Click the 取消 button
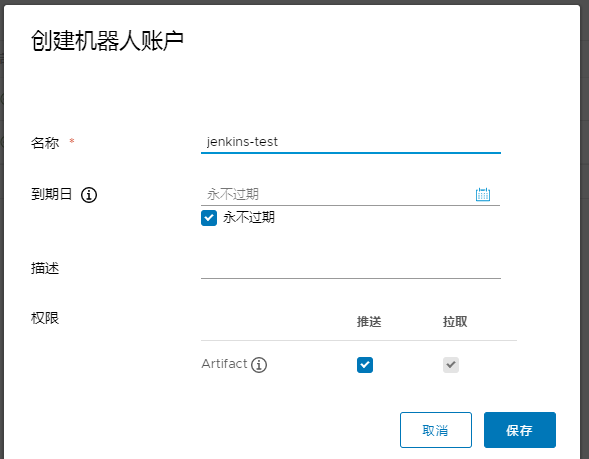 coord(436,430)
